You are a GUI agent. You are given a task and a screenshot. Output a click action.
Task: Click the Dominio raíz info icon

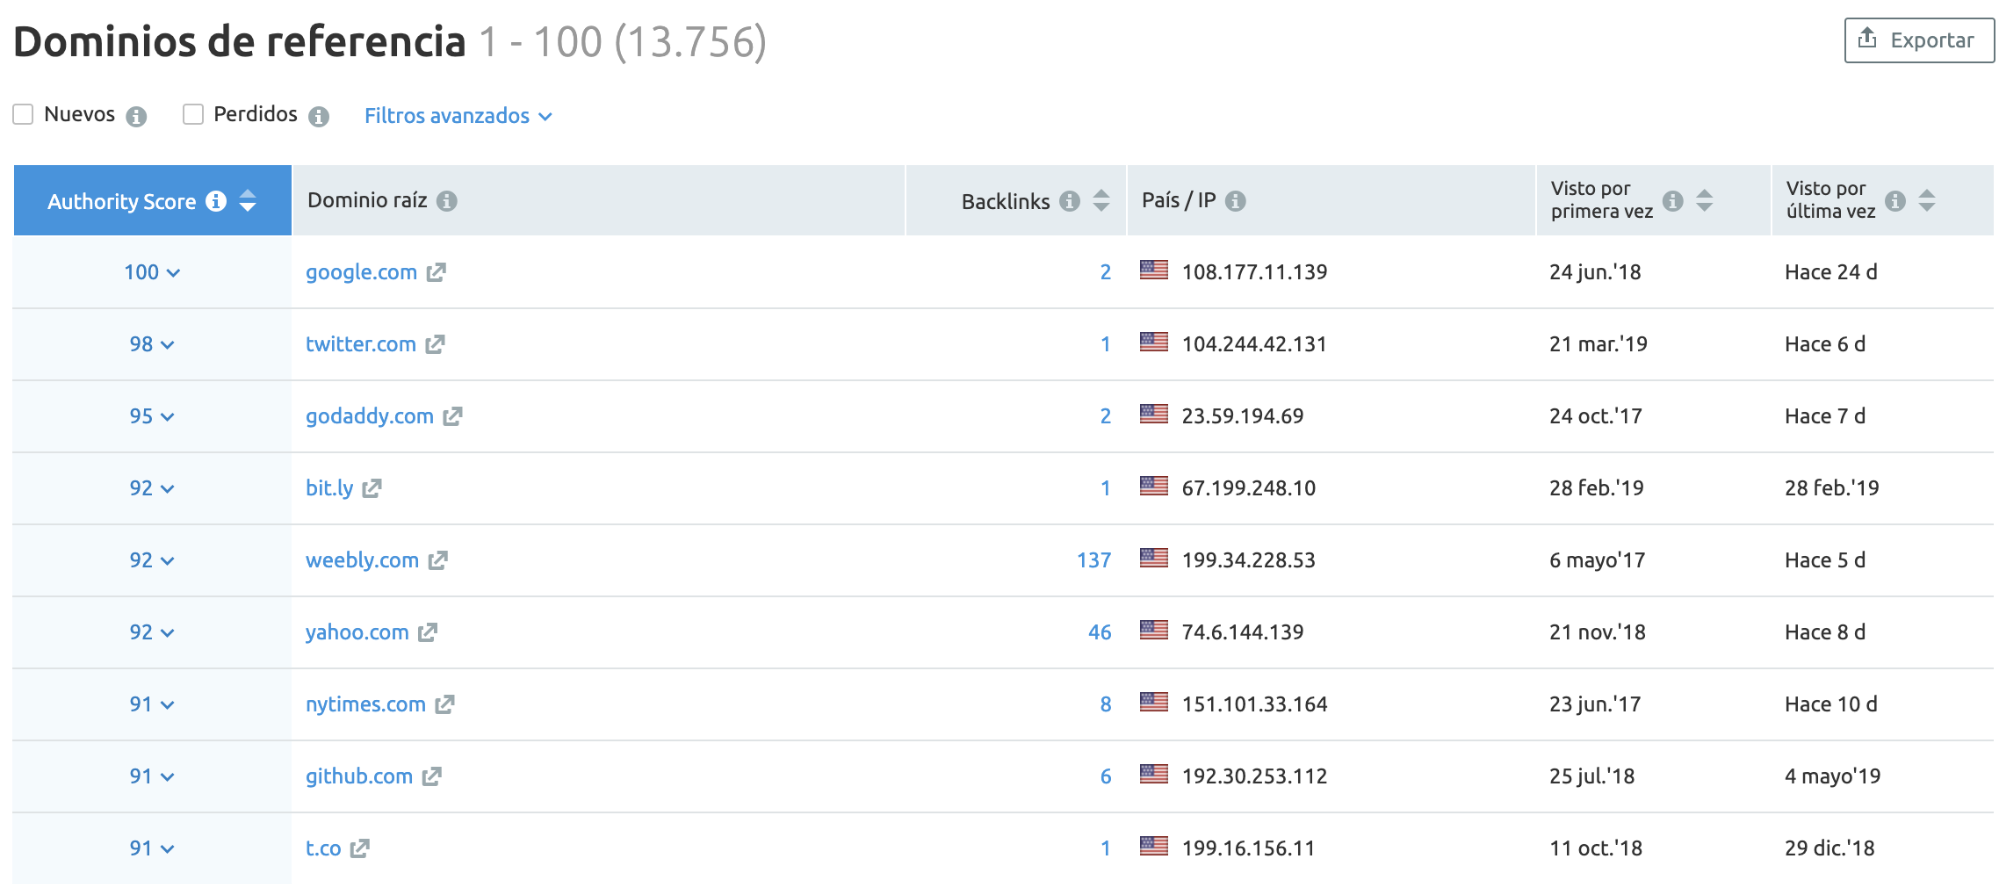pyautogui.click(x=447, y=201)
